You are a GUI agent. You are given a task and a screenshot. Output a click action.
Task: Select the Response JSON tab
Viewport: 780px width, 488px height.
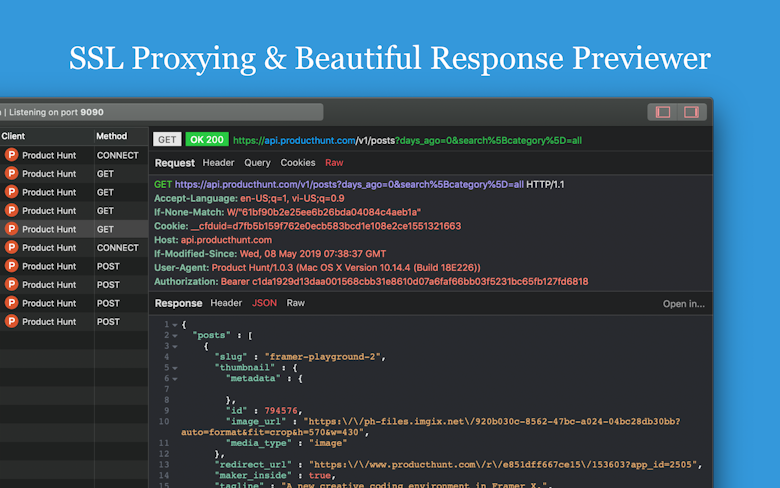click(x=264, y=303)
